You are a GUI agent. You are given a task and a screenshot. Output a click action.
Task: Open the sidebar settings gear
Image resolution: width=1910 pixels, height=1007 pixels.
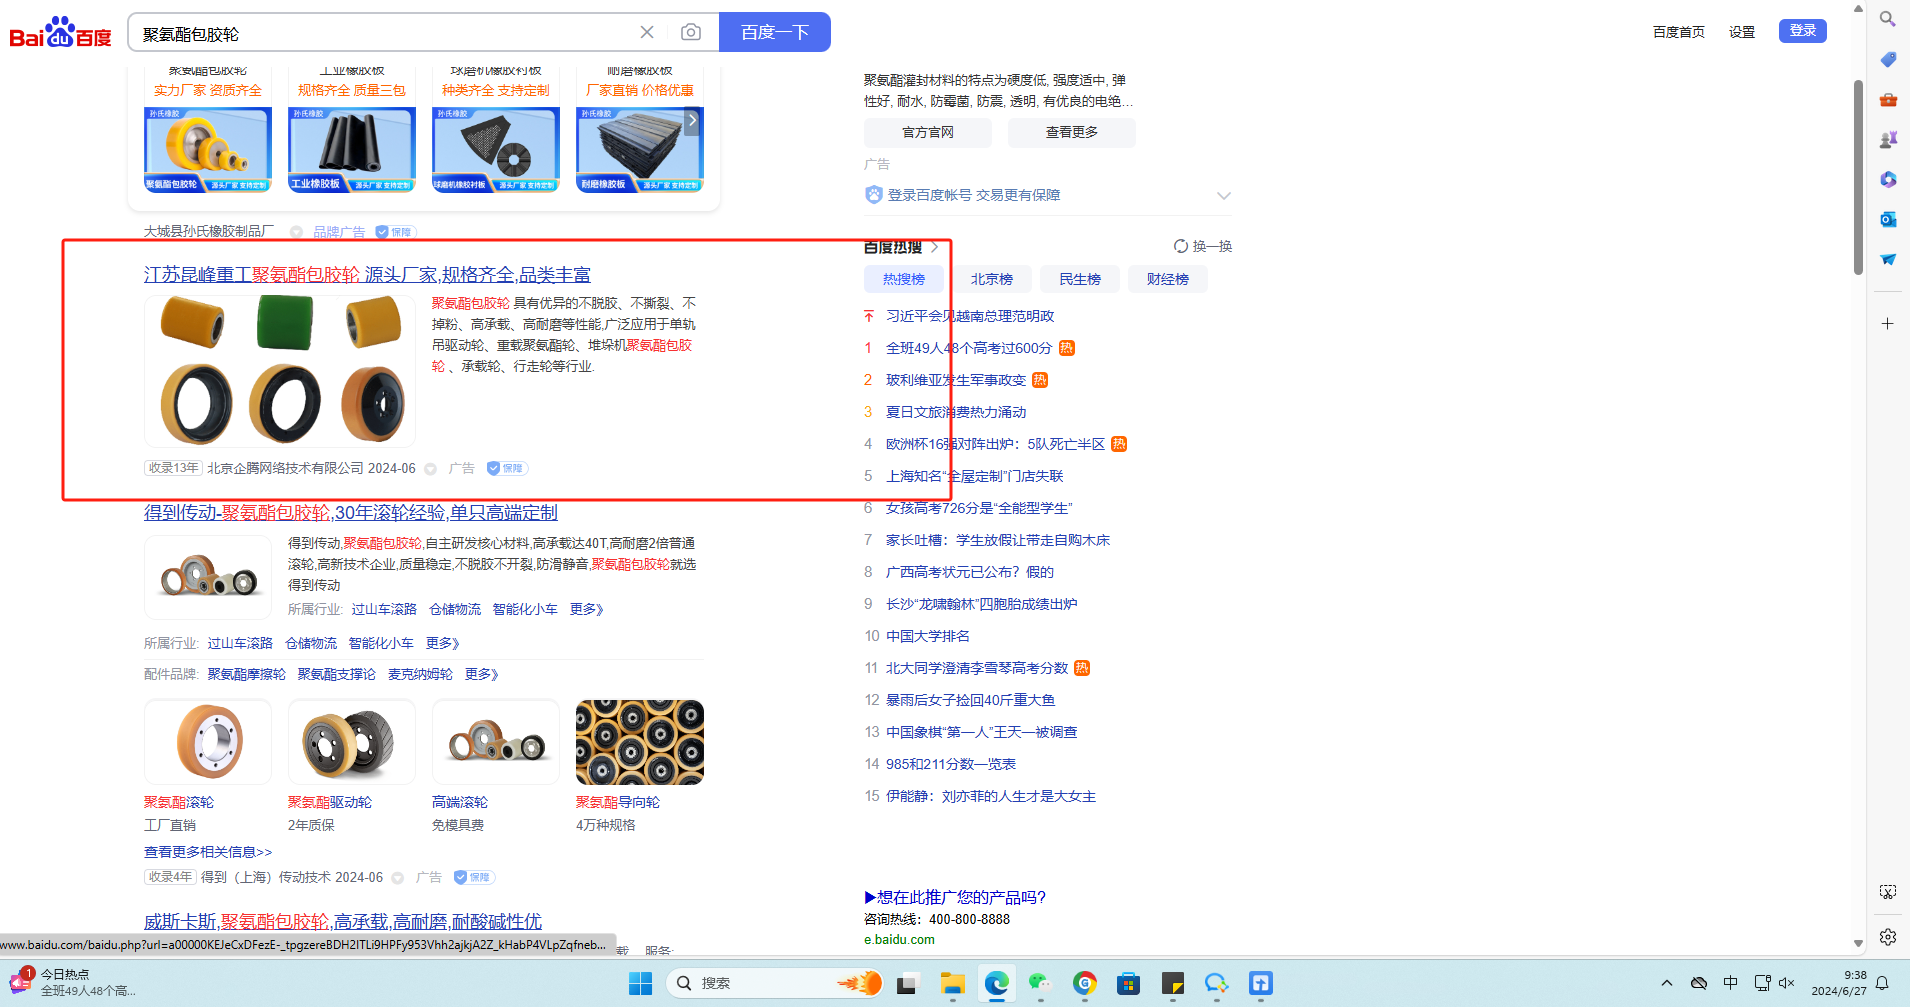click(1888, 937)
